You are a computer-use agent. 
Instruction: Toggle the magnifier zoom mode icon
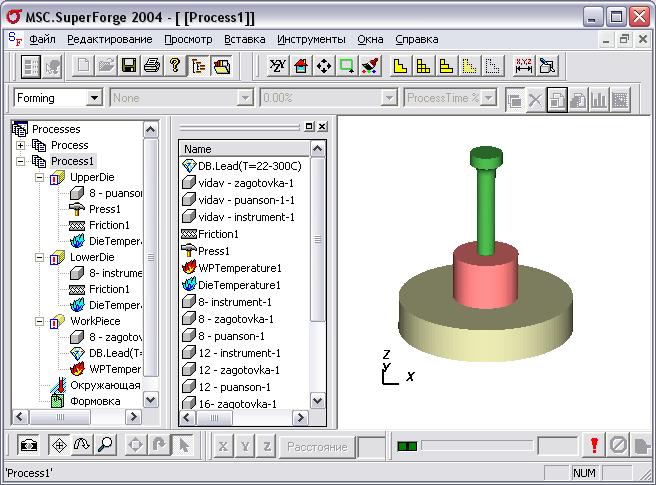point(105,445)
